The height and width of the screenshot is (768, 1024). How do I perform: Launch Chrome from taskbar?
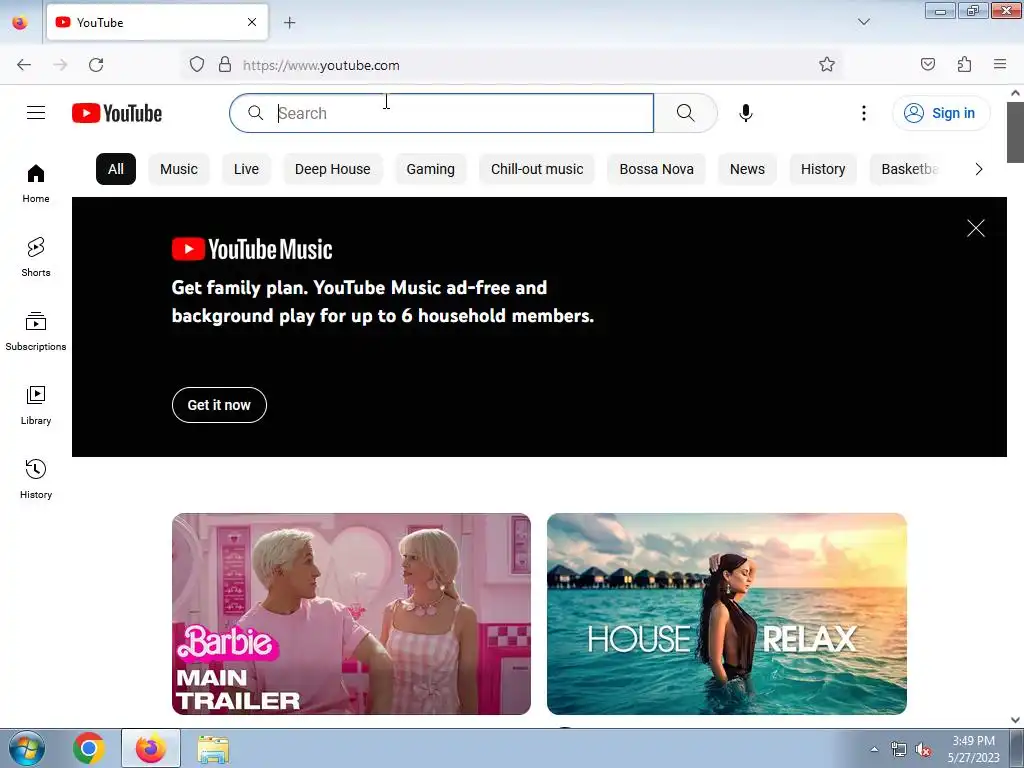point(89,748)
